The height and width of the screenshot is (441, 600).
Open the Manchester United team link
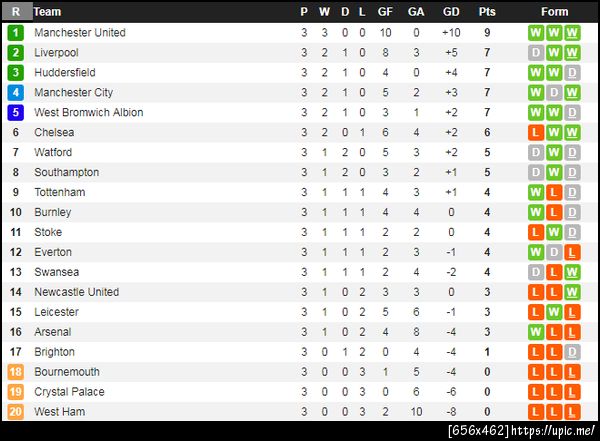[x=80, y=32]
